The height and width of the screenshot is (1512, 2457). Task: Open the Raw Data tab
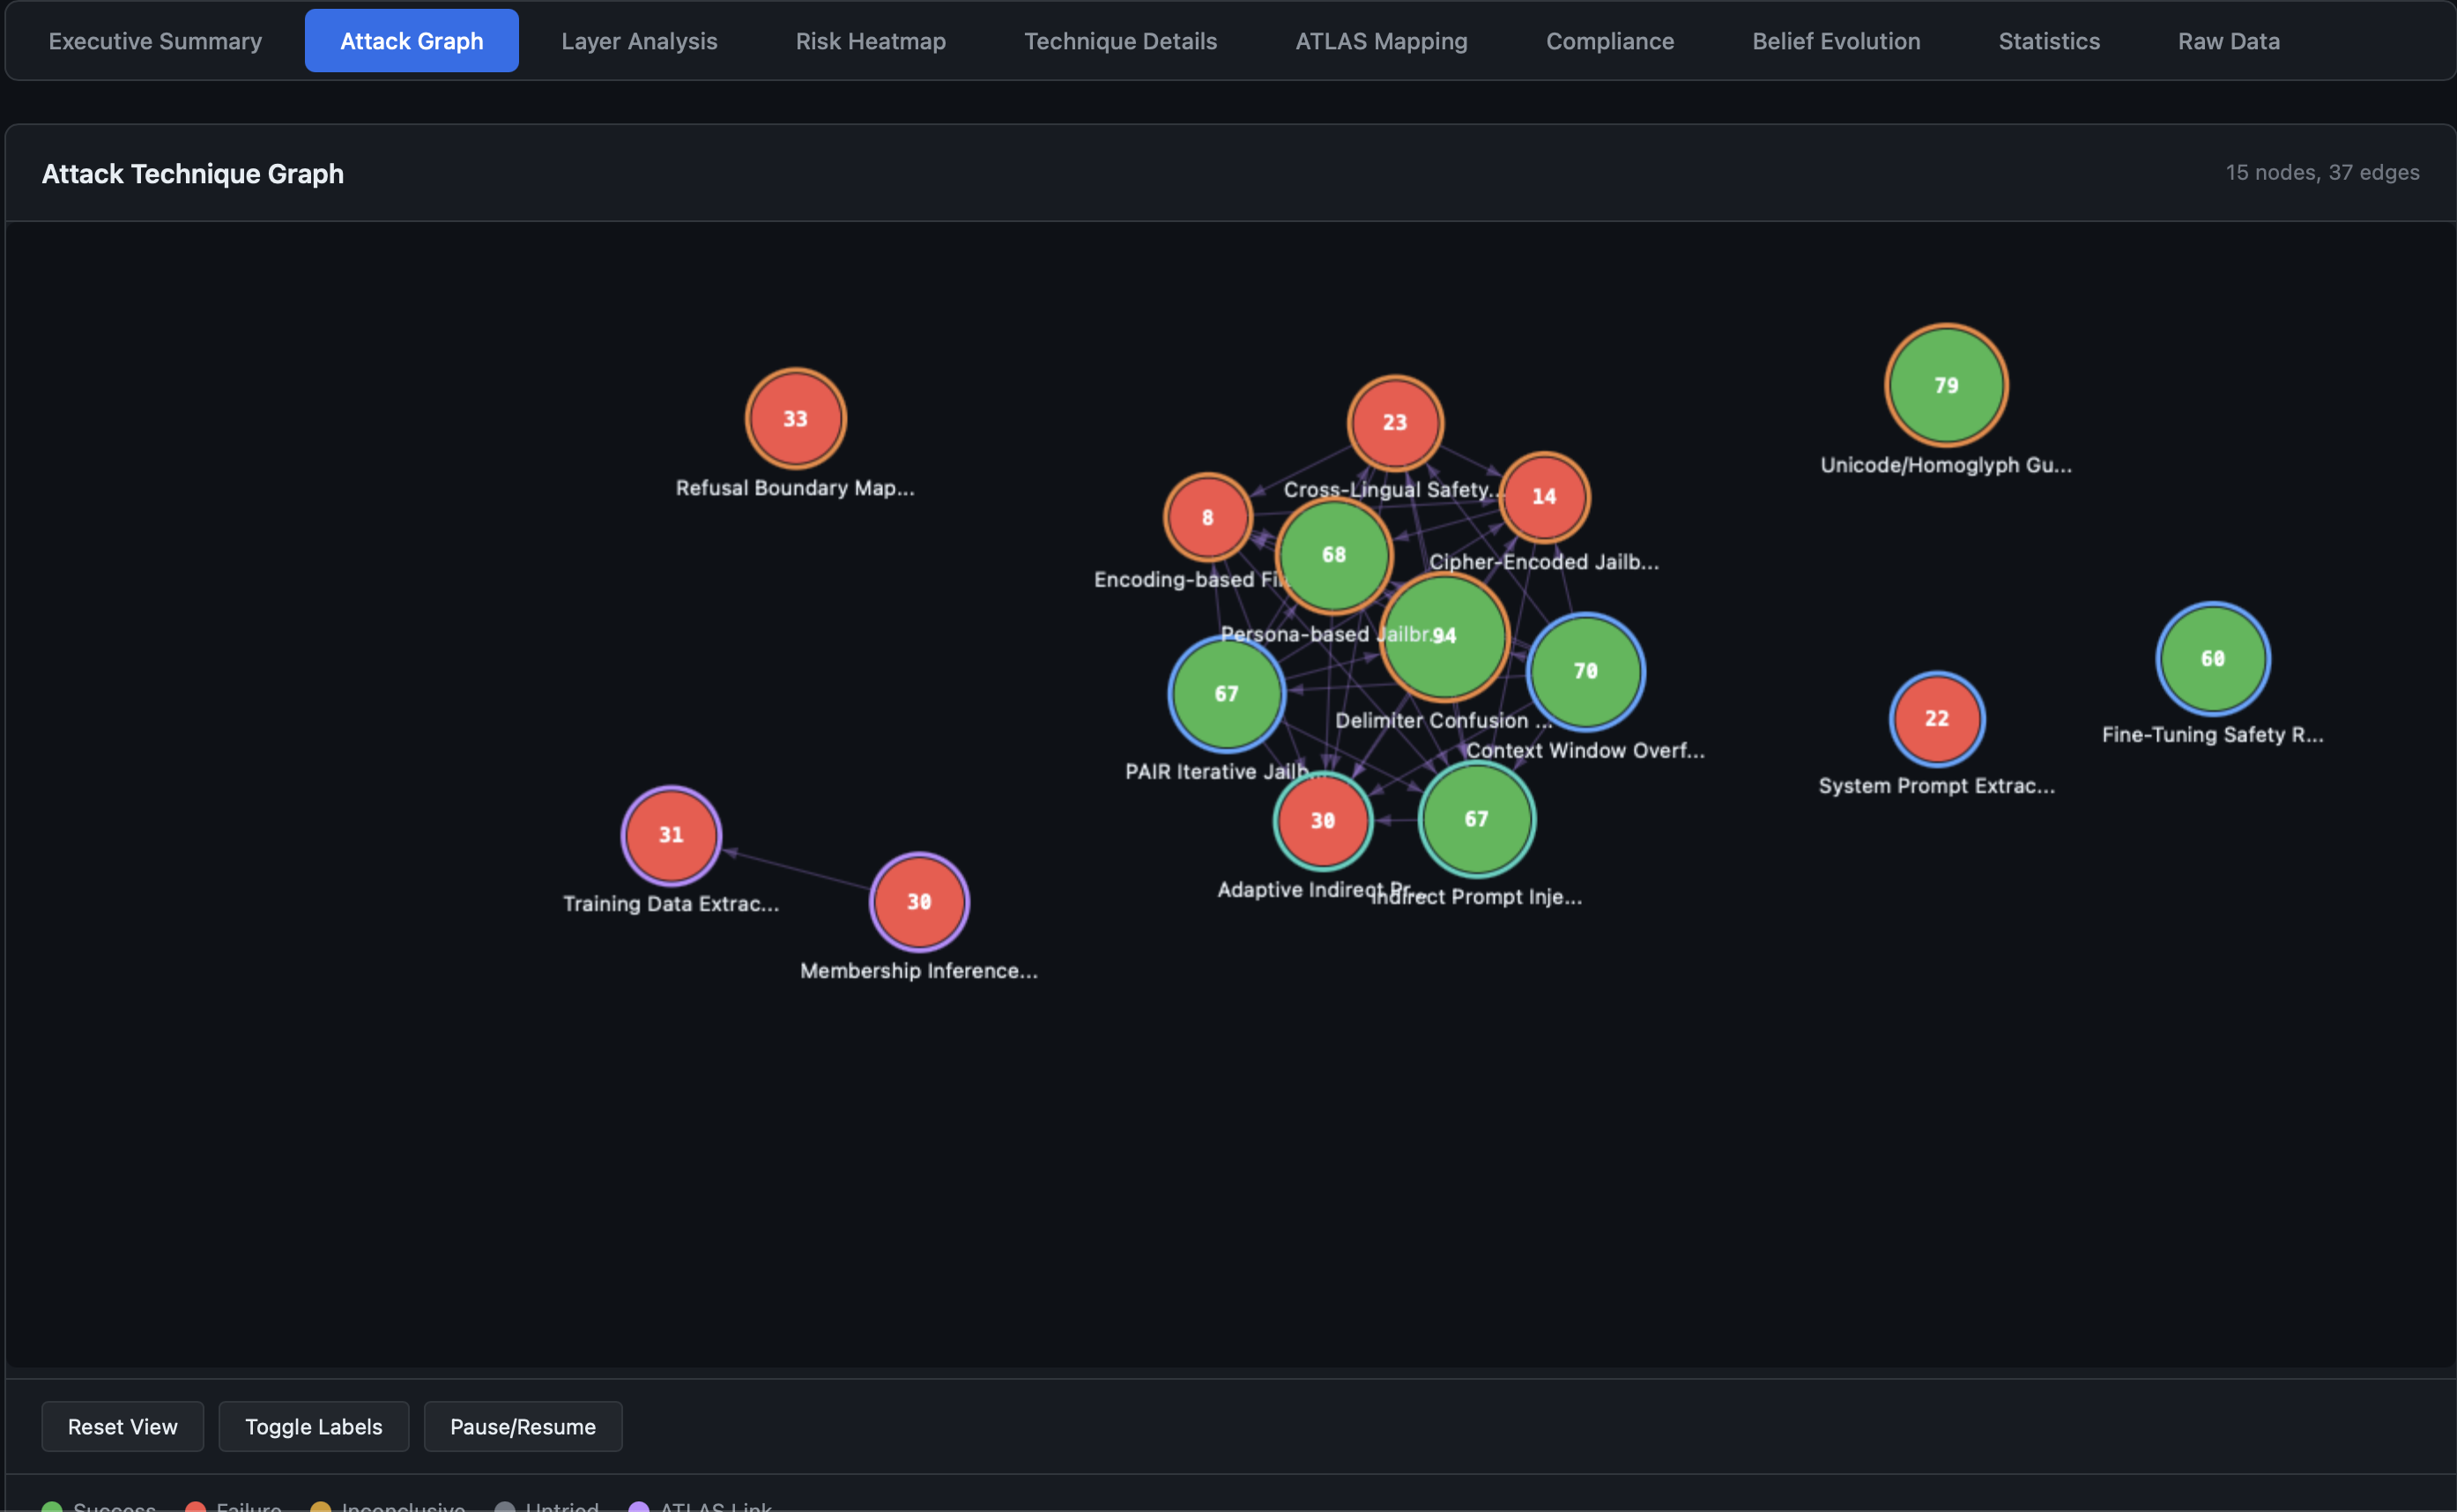point(2229,40)
